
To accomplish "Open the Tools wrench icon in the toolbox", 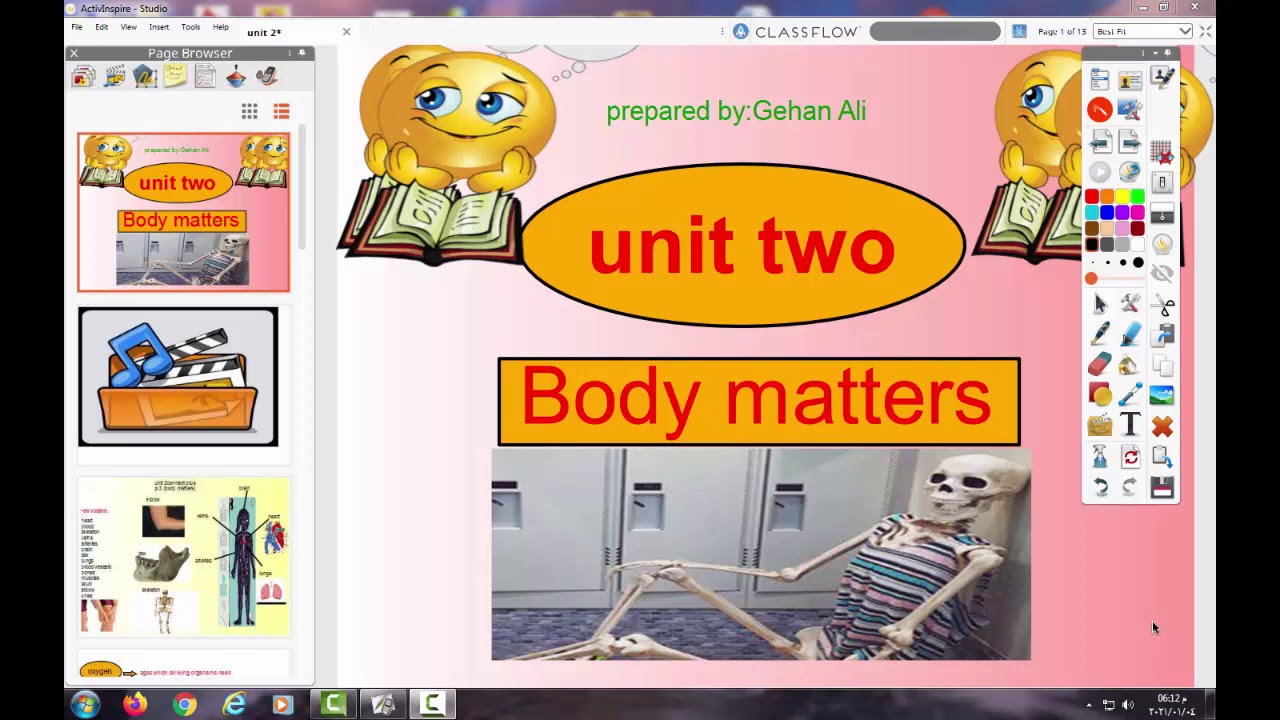I will coord(1130,304).
